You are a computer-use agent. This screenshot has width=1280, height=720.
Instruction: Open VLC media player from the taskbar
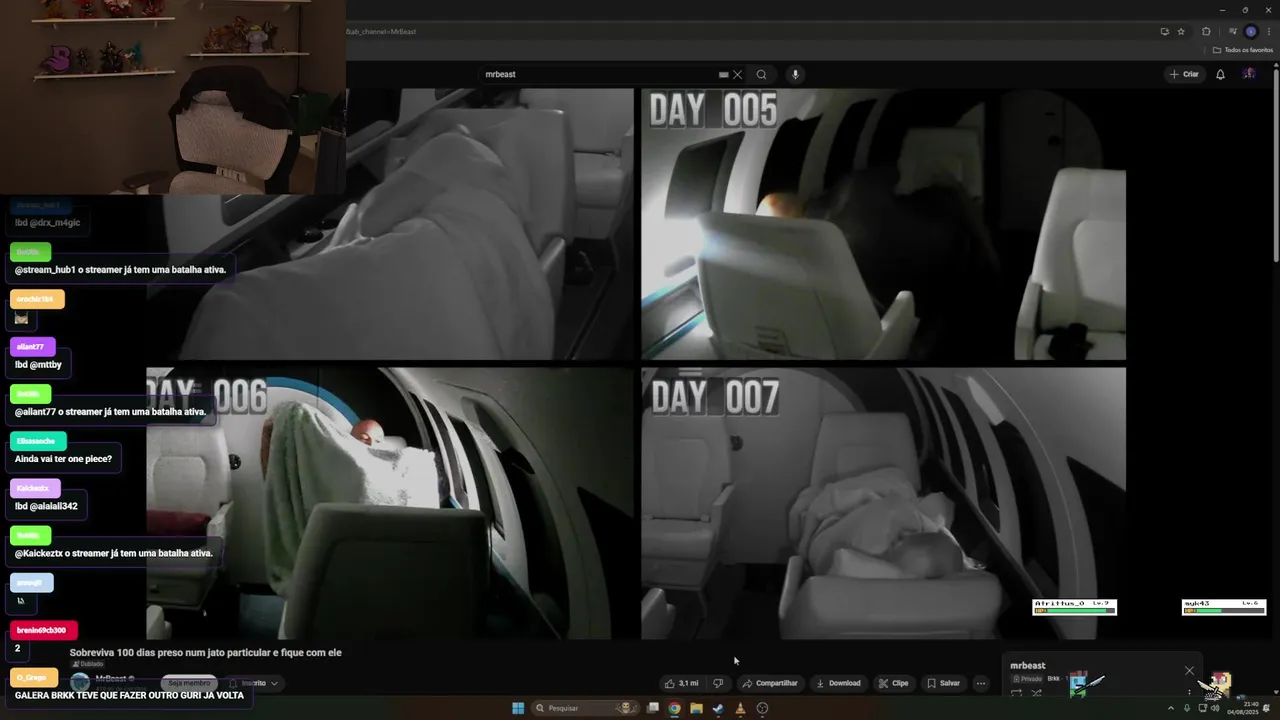[740, 708]
